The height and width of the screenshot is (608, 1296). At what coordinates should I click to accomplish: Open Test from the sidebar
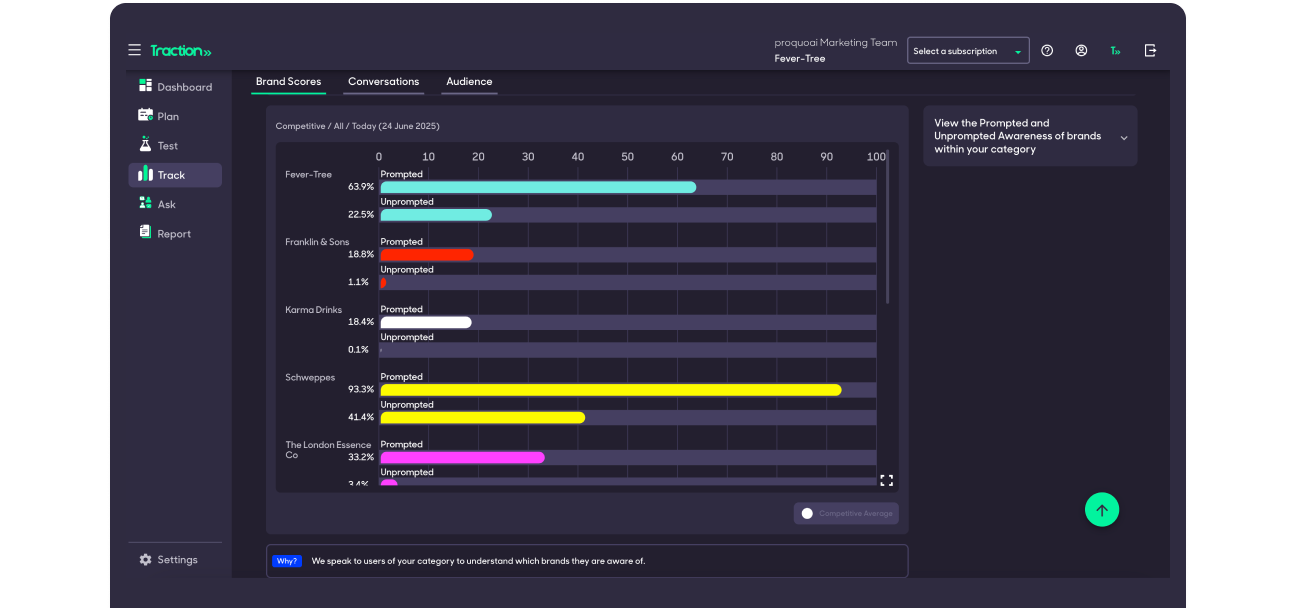tap(175, 145)
